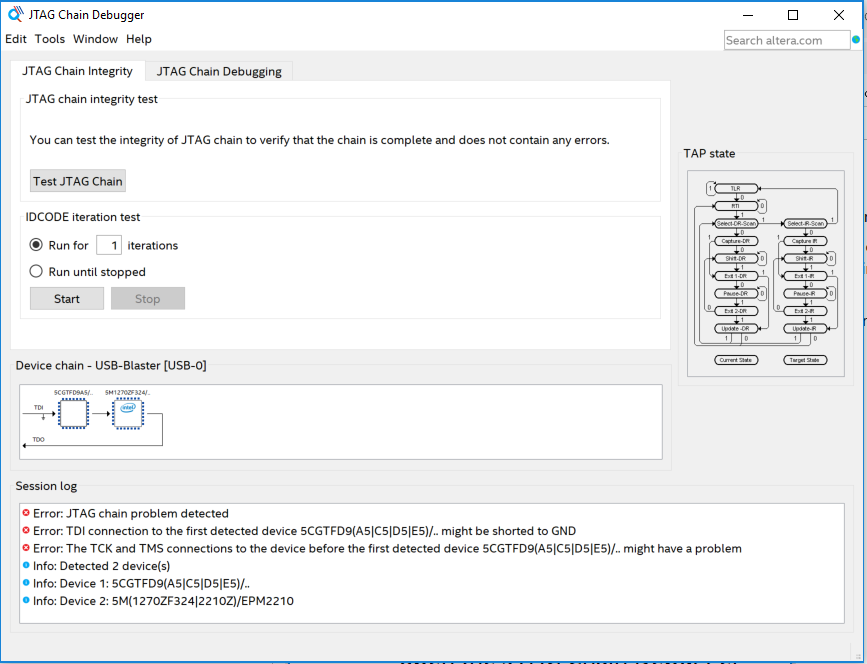The width and height of the screenshot is (867, 664).
Task: Click the Update-DR state node
Action: (735, 328)
